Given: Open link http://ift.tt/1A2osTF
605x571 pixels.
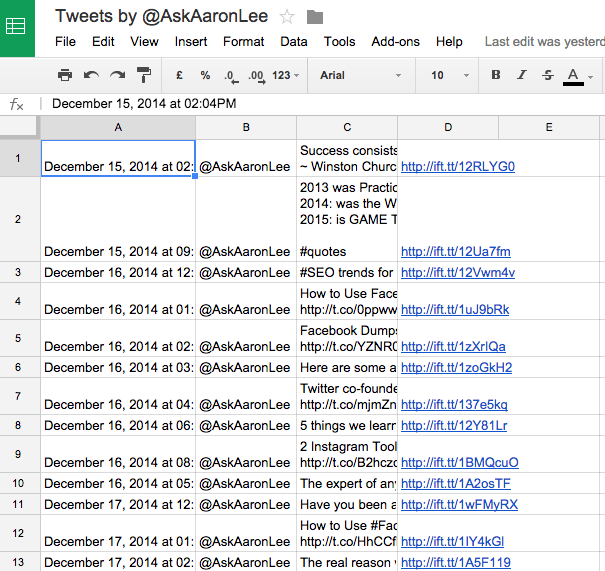Looking at the screenshot, I should (x=456, y=483).
